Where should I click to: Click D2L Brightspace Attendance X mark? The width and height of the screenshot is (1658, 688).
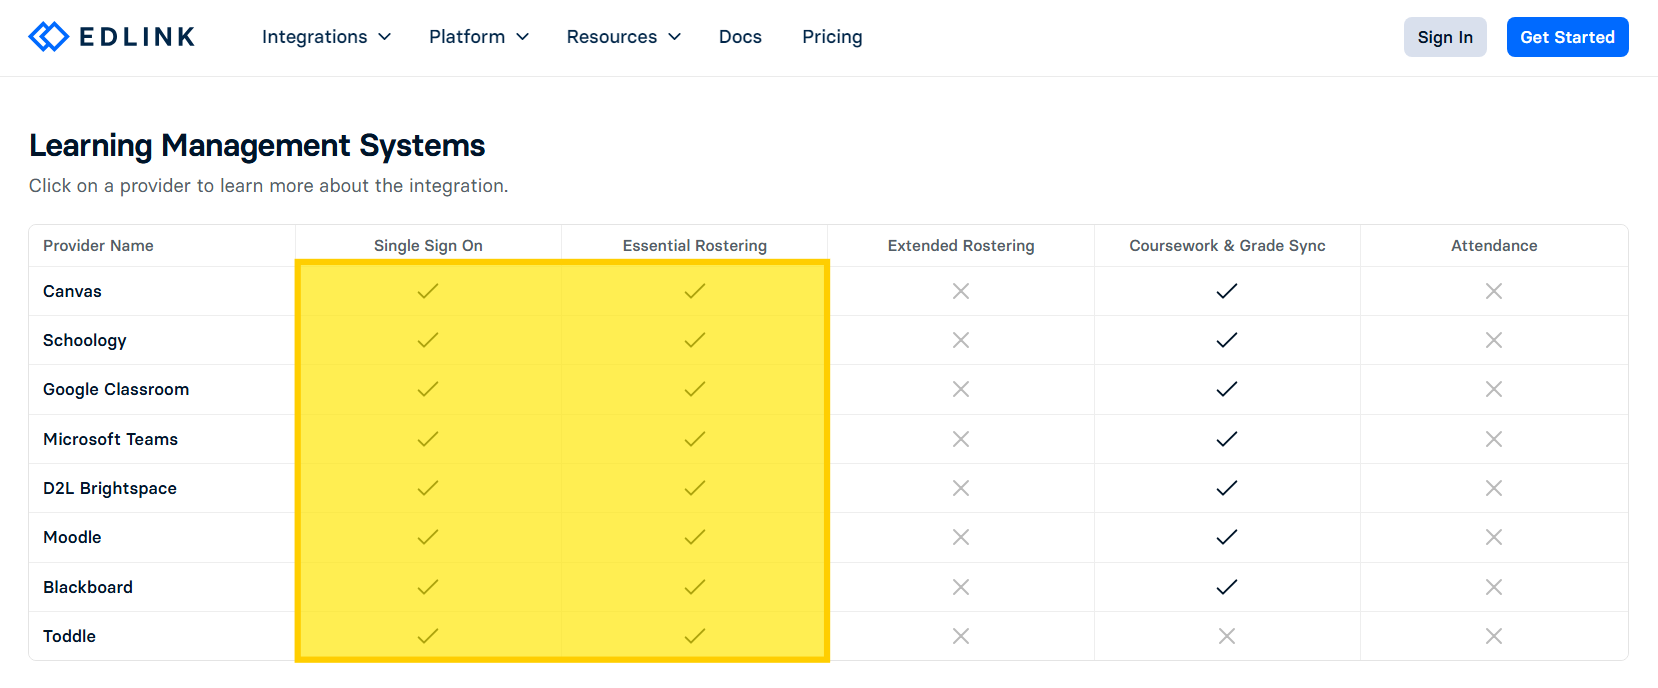[x=1494, y=488]
